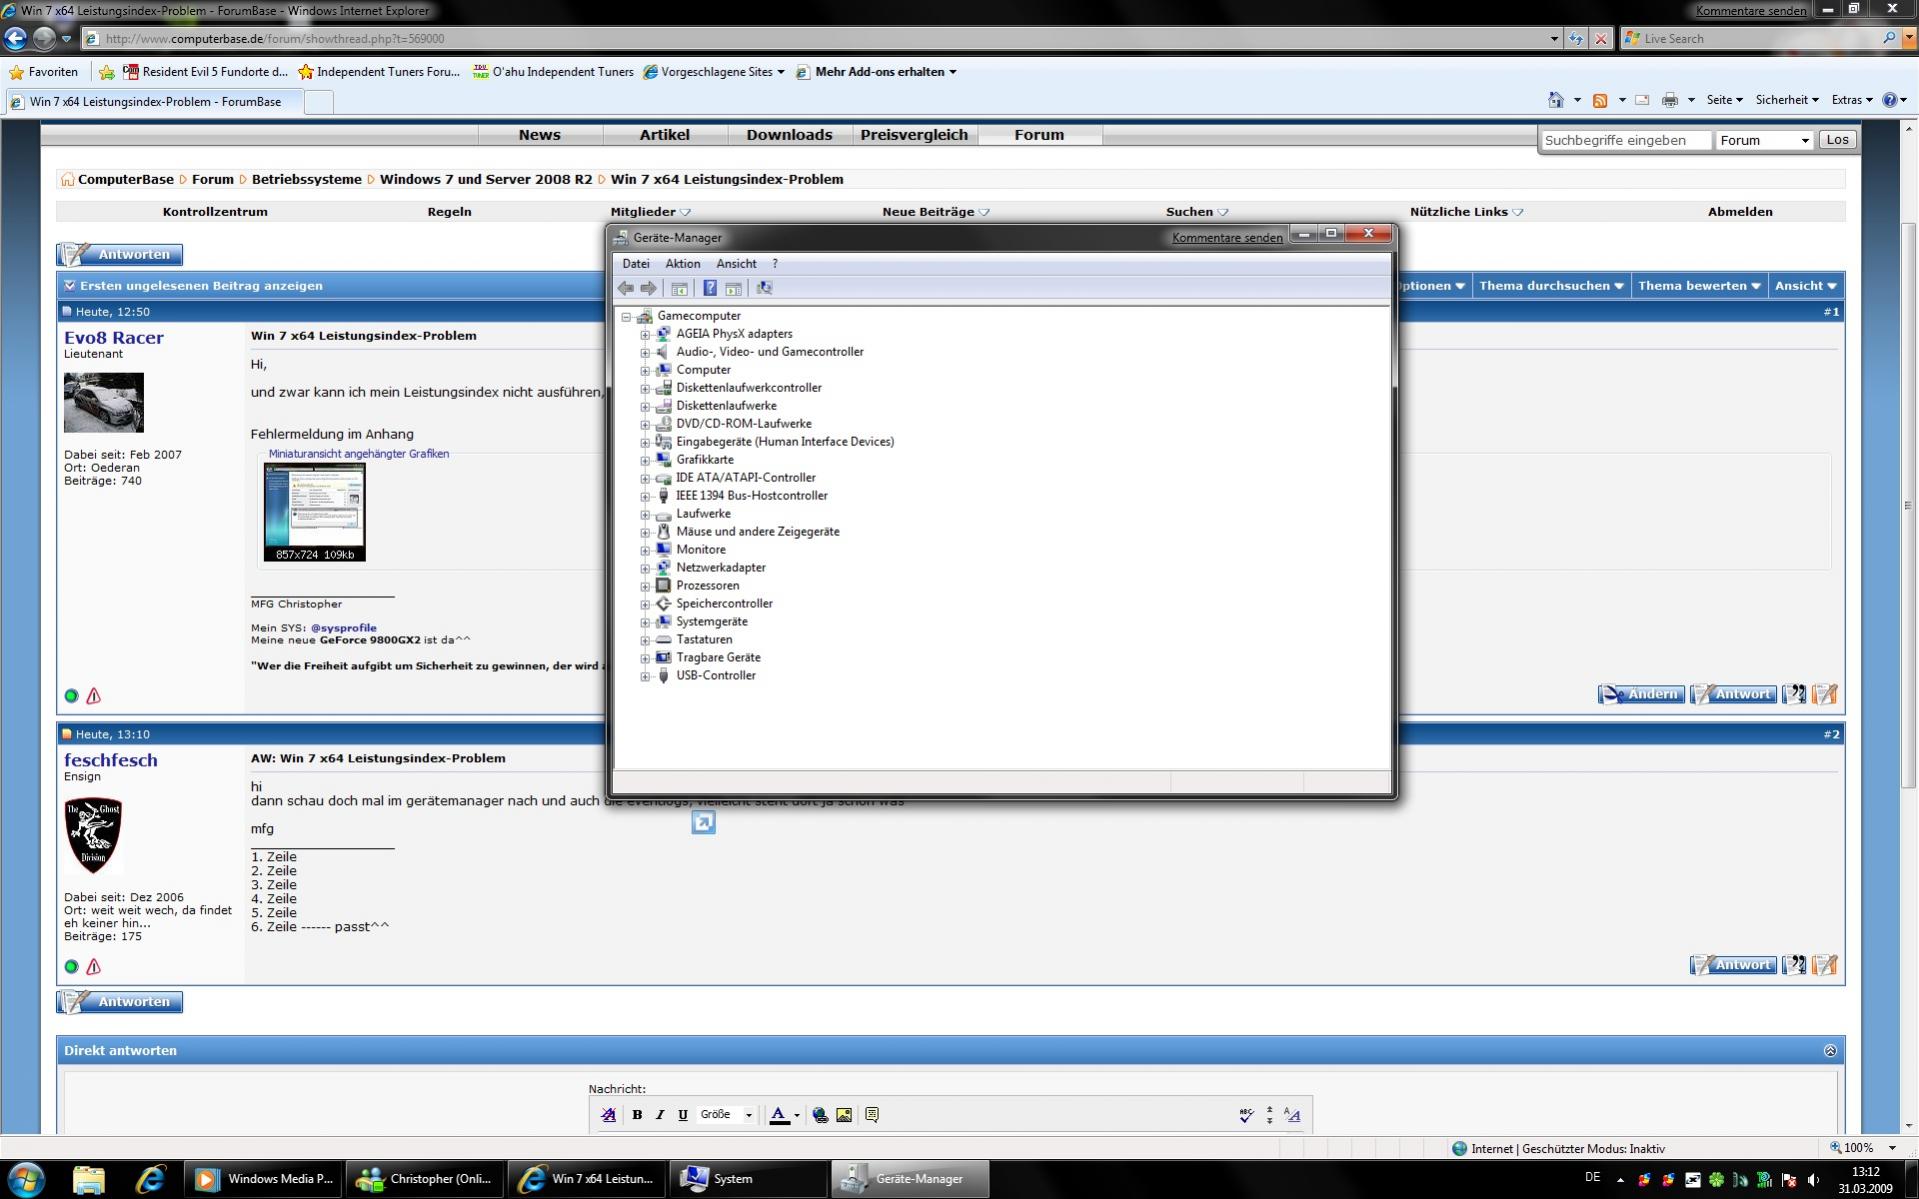Click the Forward arrow in Geräte-Manager toolbar
This screenshot has width=1919, height=1199.
click(x=648, y=288)
